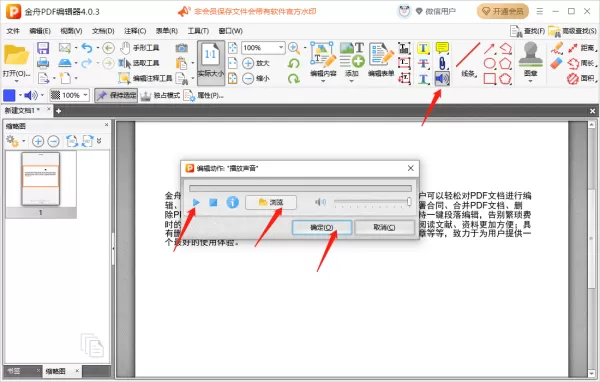Toggle the 独占模式 exclusive mode button
Screen dimensions: 600x382
click(160, 95)
